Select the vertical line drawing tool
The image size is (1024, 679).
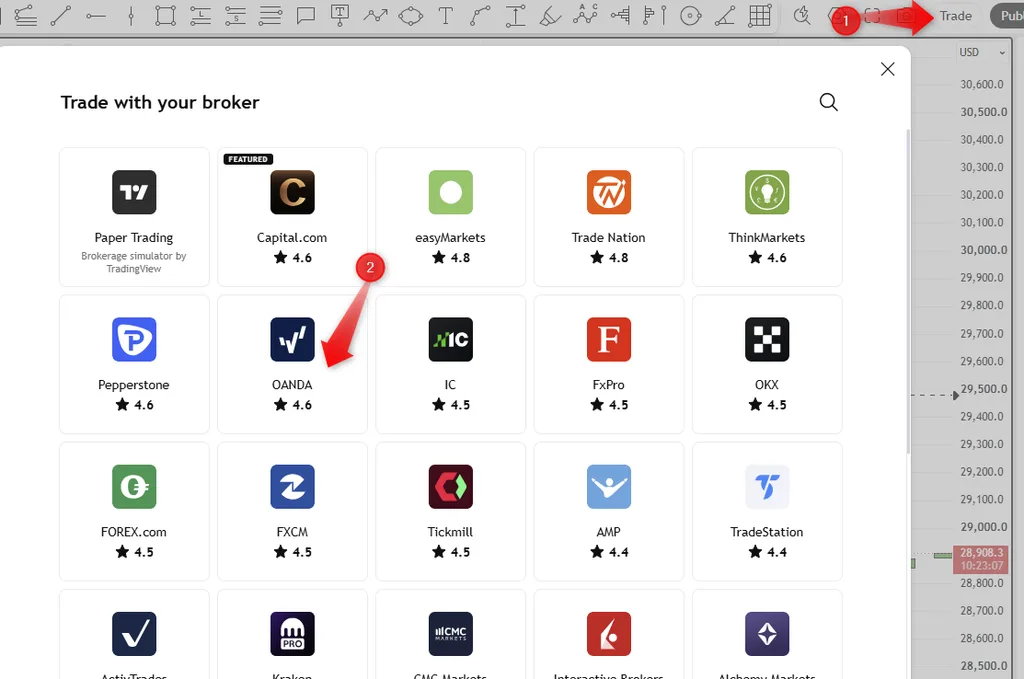[x=131, y=16]
